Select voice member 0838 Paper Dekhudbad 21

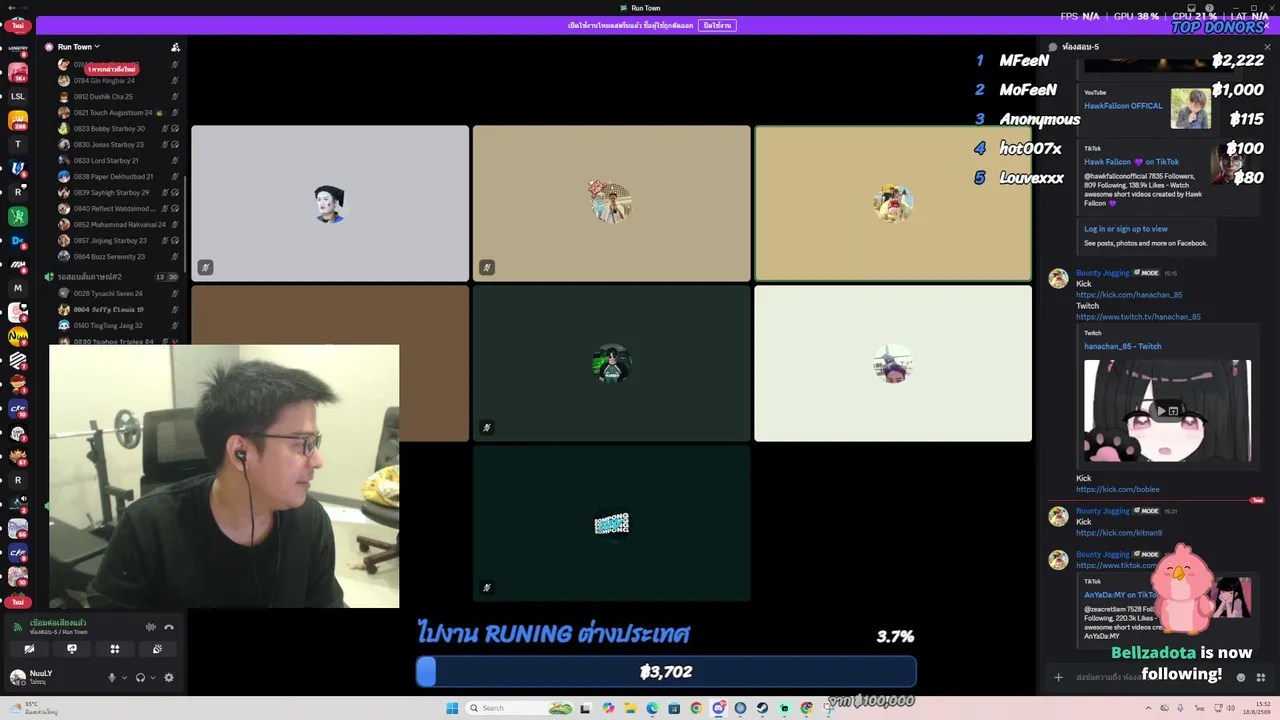tap(117, 177)
